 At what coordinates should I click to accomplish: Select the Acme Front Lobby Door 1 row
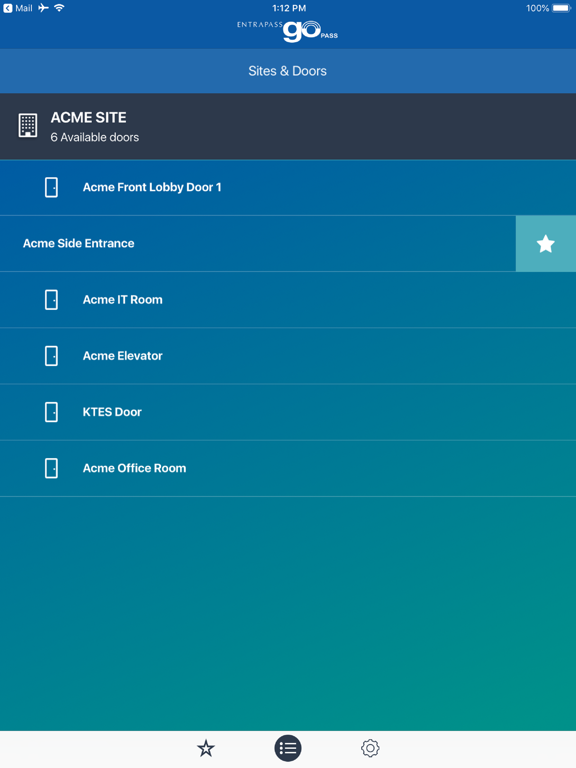288,187
